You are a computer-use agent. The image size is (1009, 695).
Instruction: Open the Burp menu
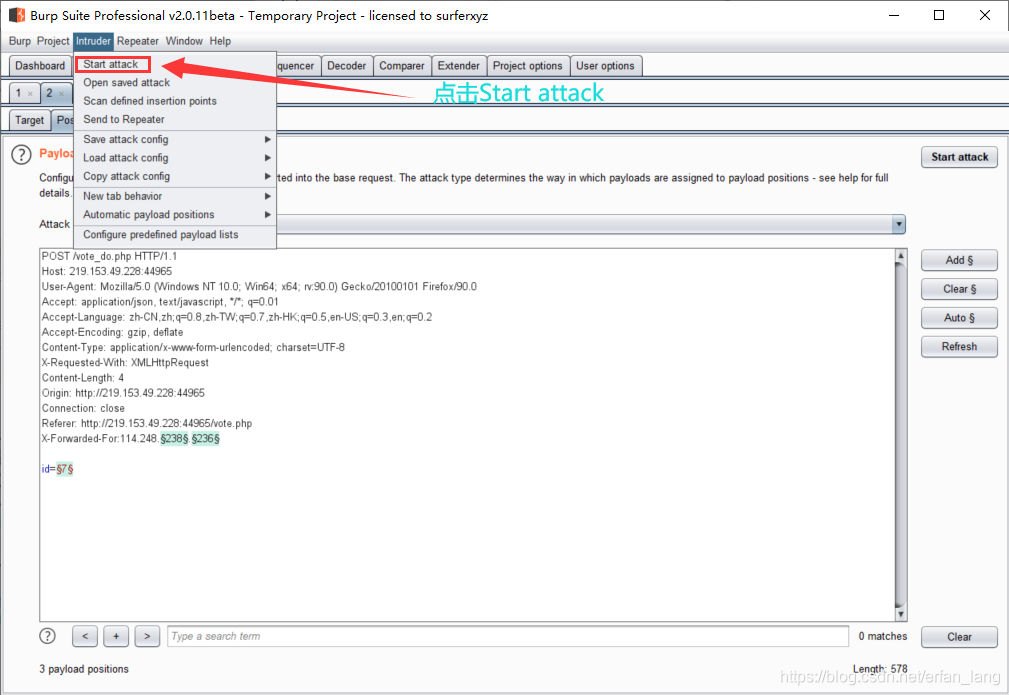[x=20, y=41]
